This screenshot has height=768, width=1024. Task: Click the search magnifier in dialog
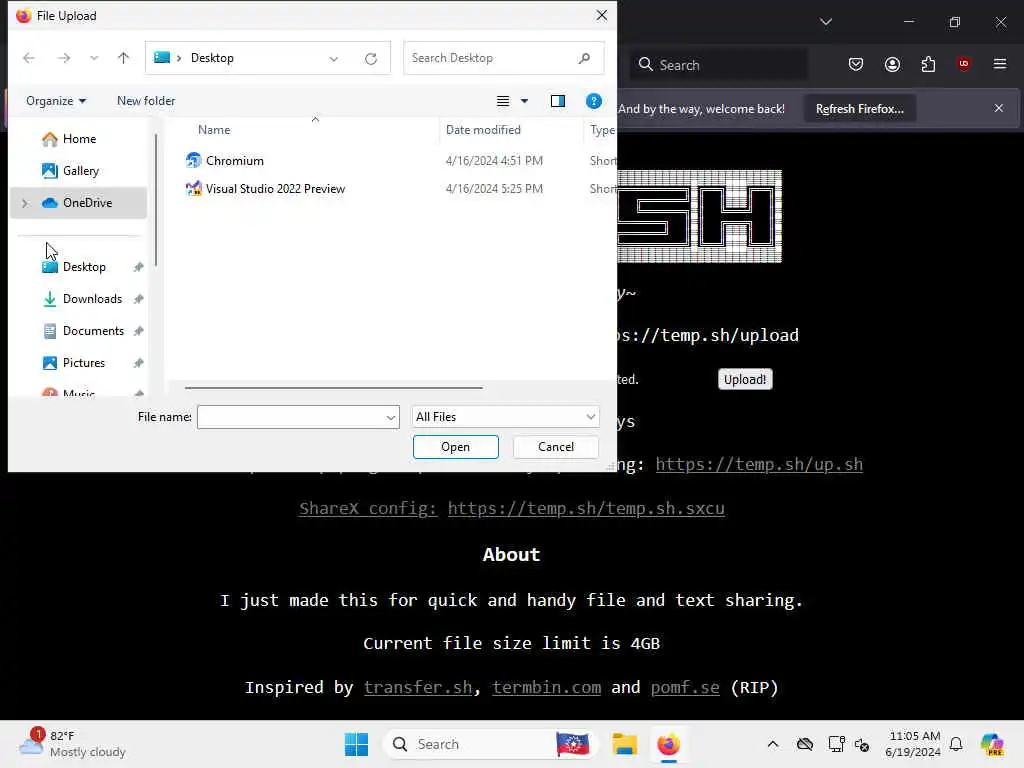[584, 58]
